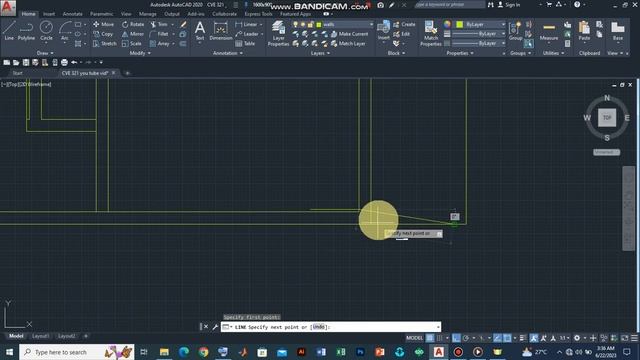The image size is (640, 360).
Task: Click the Move command
Action: click(x=103, y=24)
